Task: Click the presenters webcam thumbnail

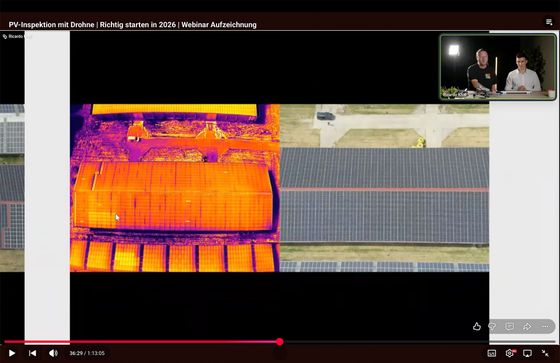Action: [498, 67]
